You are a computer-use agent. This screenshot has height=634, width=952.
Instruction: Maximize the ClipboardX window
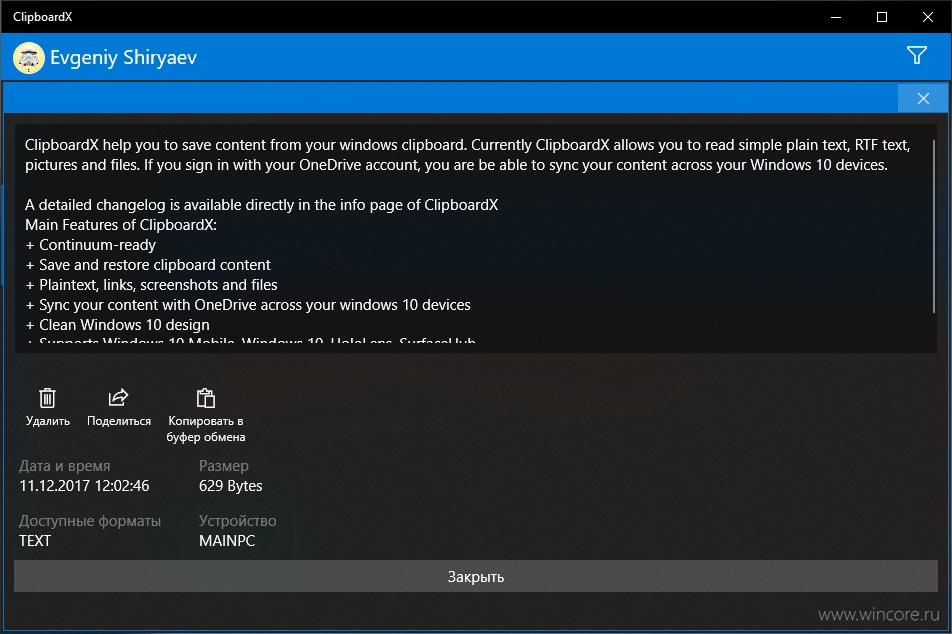pos(882,17)
